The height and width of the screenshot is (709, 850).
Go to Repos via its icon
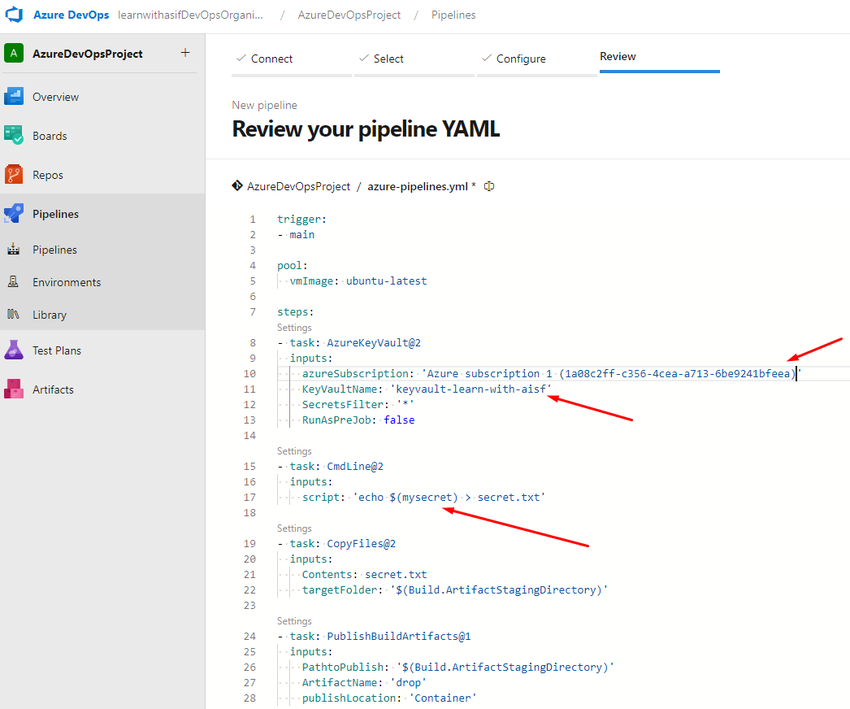tap(14, 175)
